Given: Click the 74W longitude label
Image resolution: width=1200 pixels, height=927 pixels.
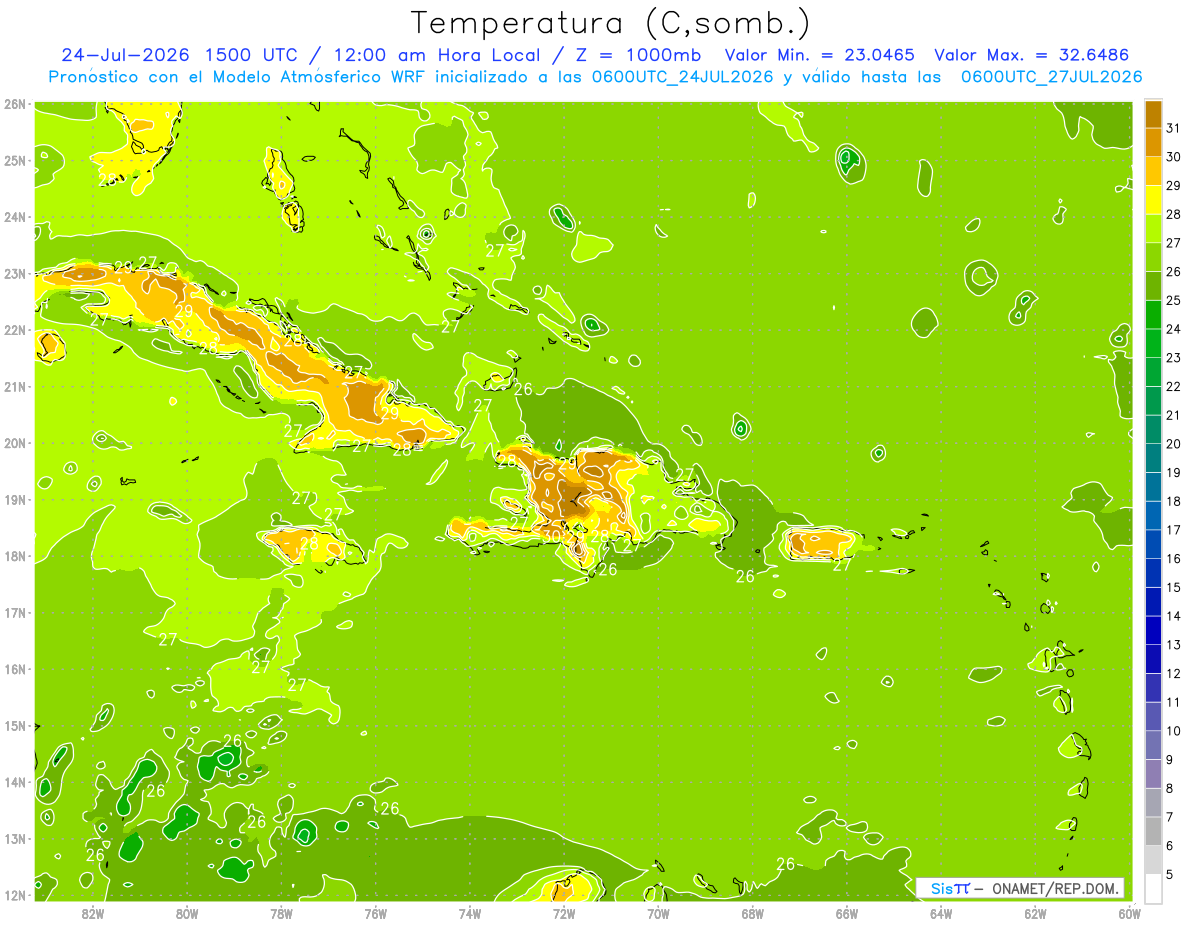Looking at the screenshot, I should [469, 913].
